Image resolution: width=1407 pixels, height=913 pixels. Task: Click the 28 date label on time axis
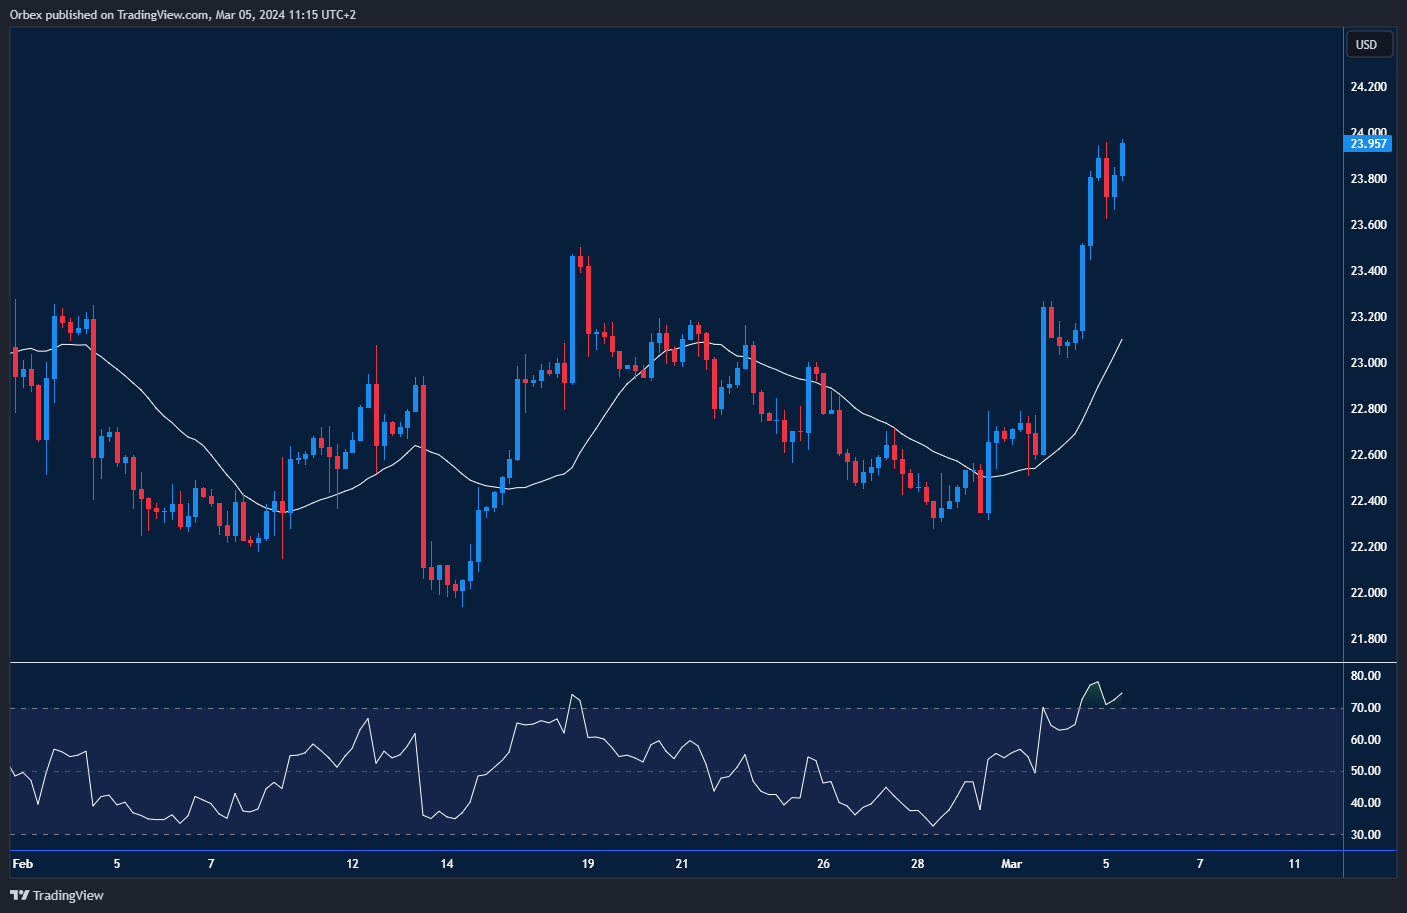918,864
